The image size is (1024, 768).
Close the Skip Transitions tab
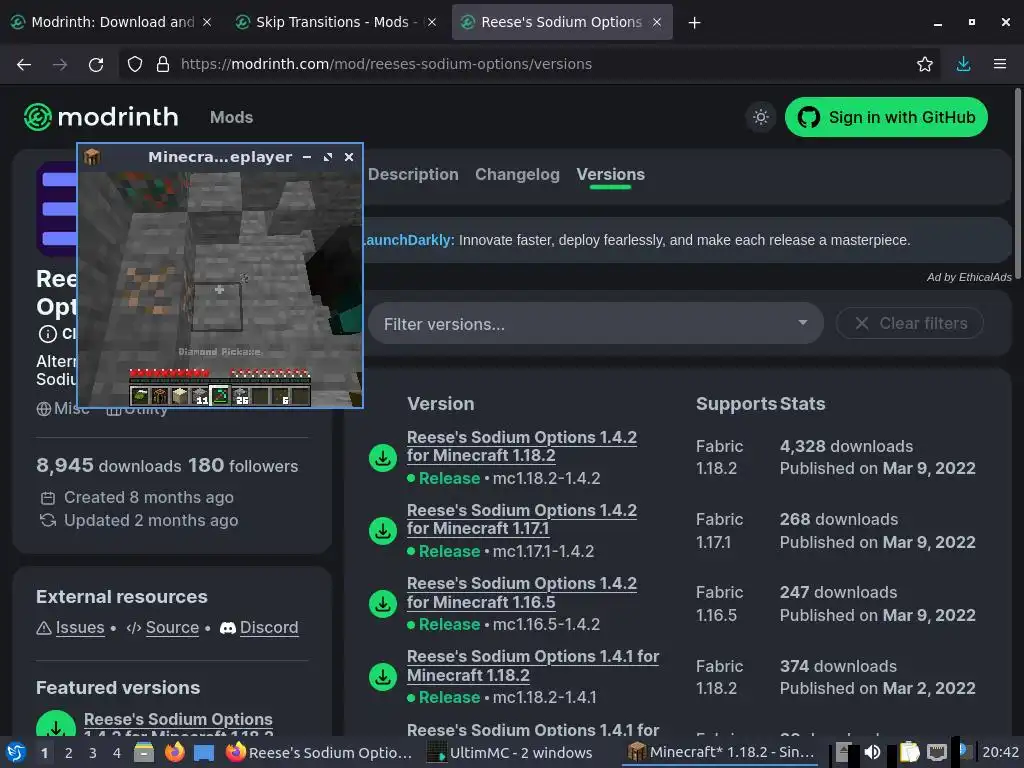[432, 22]
